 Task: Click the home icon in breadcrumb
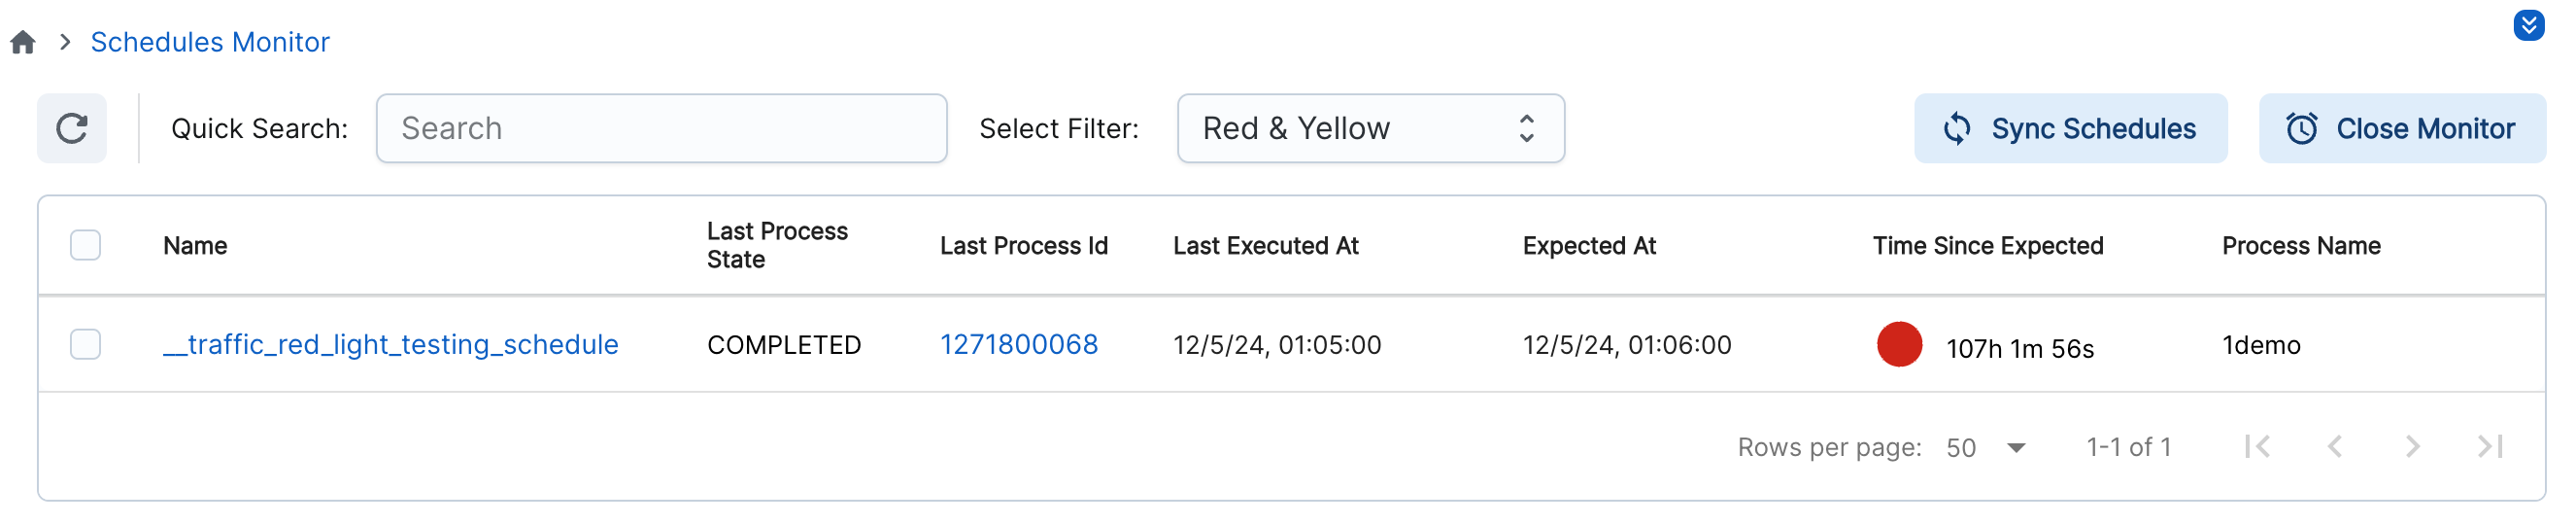point(23,42)
